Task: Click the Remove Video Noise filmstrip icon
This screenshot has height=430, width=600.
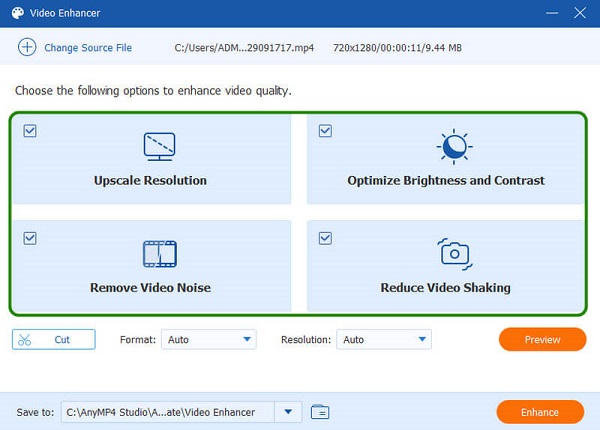Action: (160, 254)
